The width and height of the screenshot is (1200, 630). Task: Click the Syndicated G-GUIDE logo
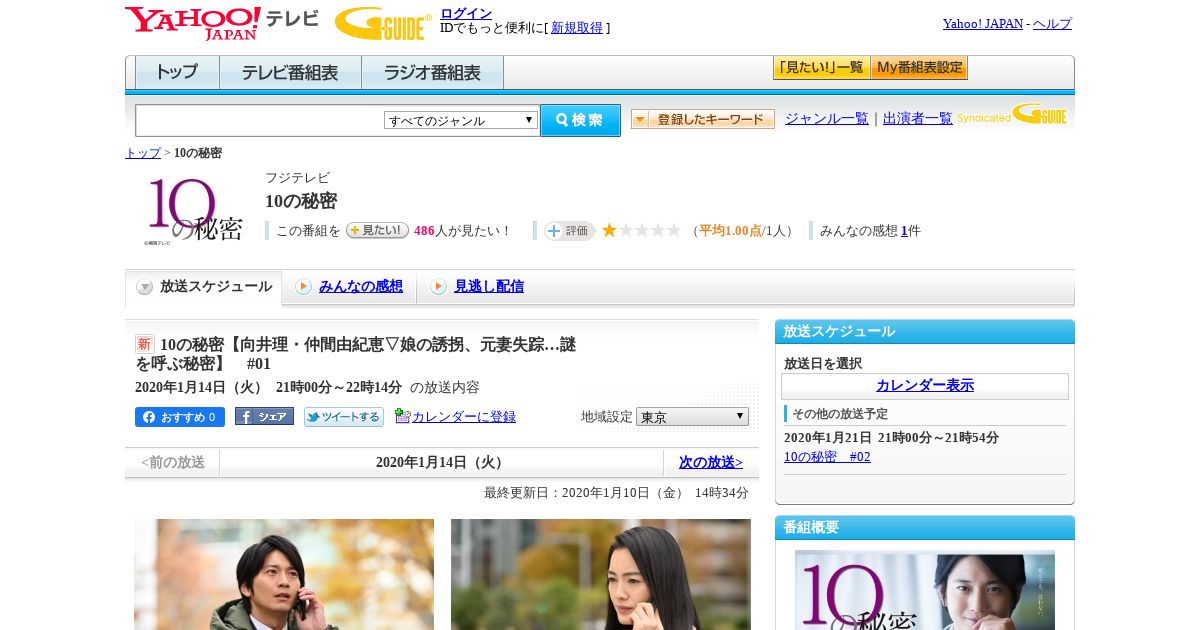pos(1012,115)
